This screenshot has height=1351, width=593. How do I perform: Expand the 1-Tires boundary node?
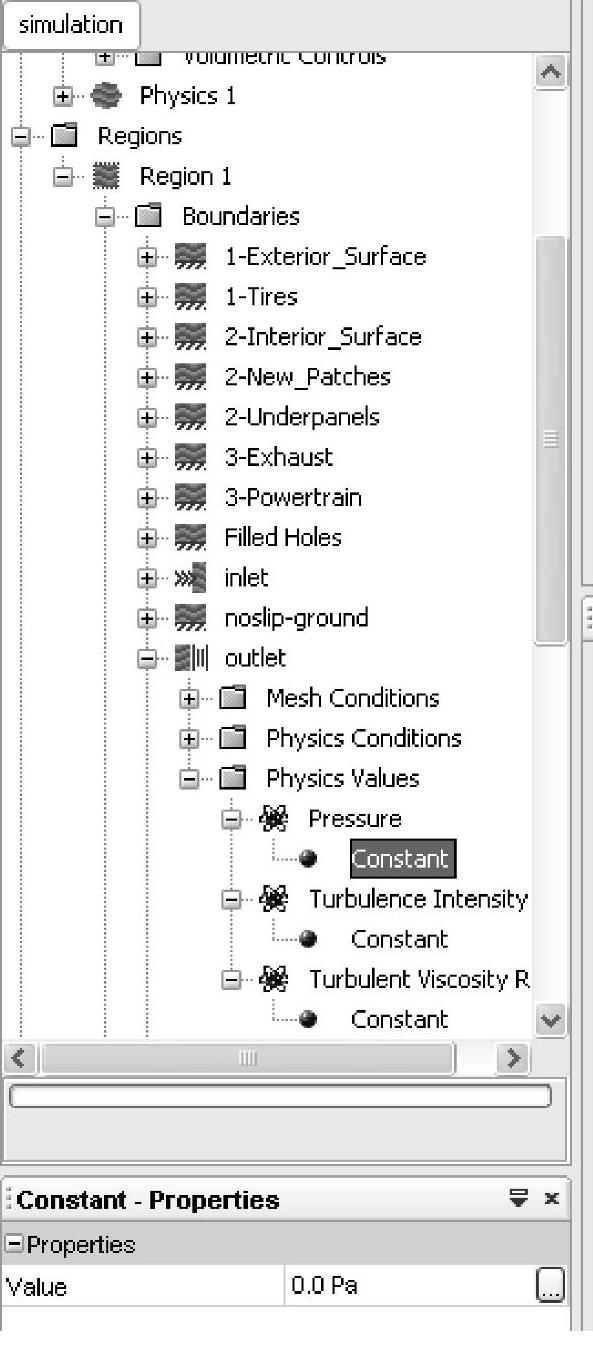147,297
